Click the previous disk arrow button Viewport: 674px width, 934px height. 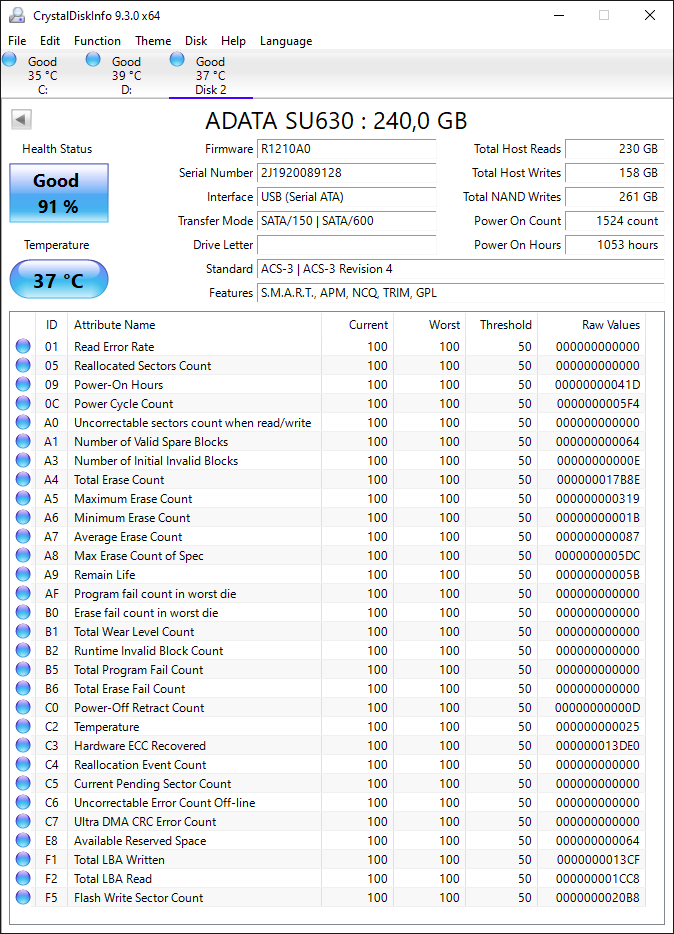(x=21, y=119)
